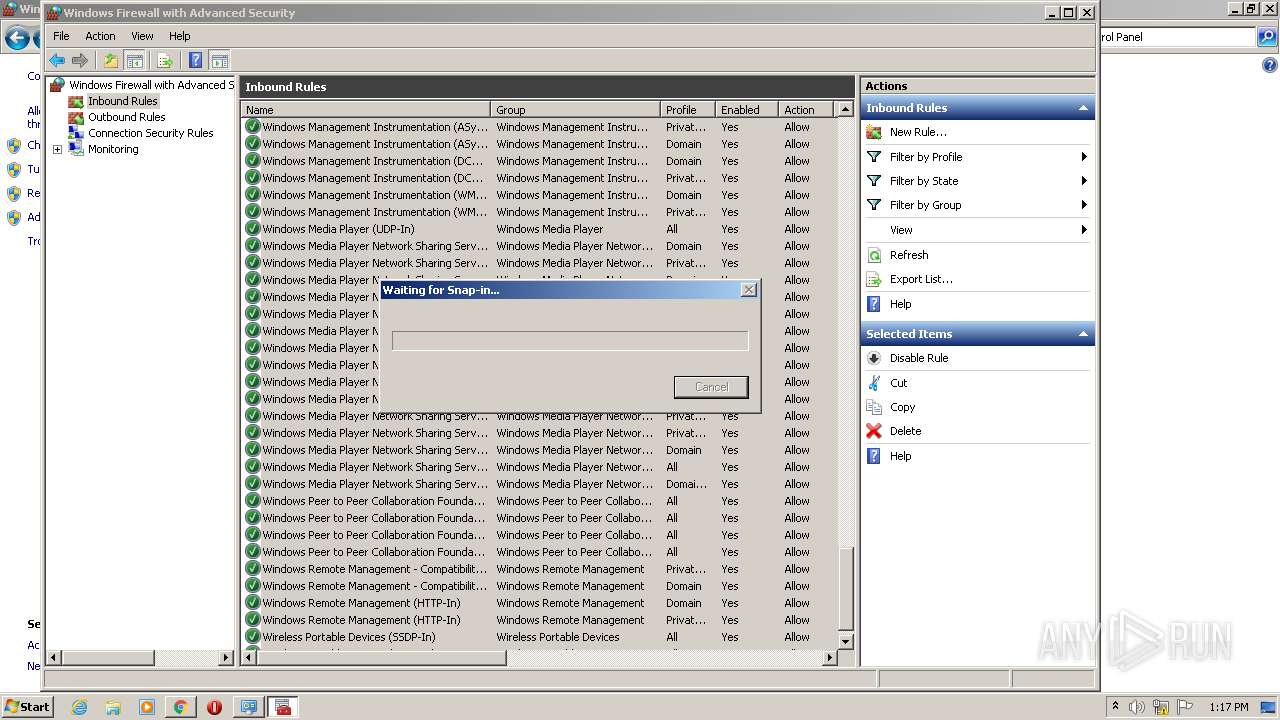The height and width of the screenshot is (720, 1280).
Task: Click the volume speaker tray icon
Action: click(x=1137, y=707)
